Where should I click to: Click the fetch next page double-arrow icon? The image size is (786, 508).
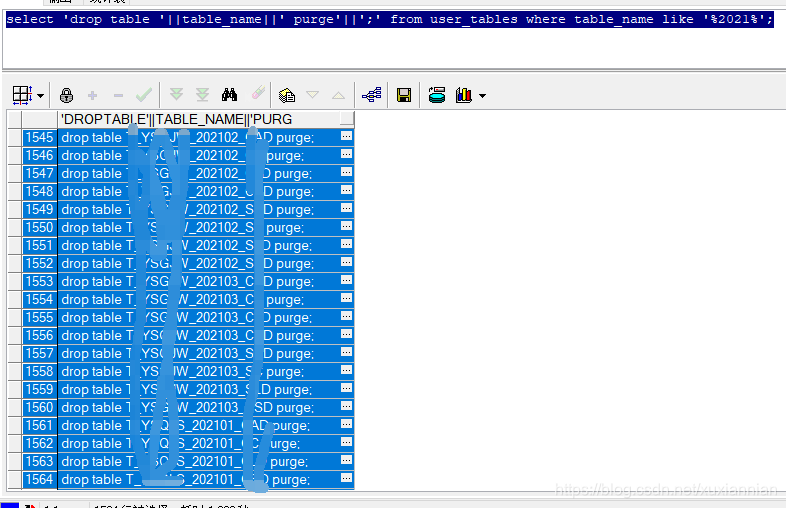coord(176,94)
